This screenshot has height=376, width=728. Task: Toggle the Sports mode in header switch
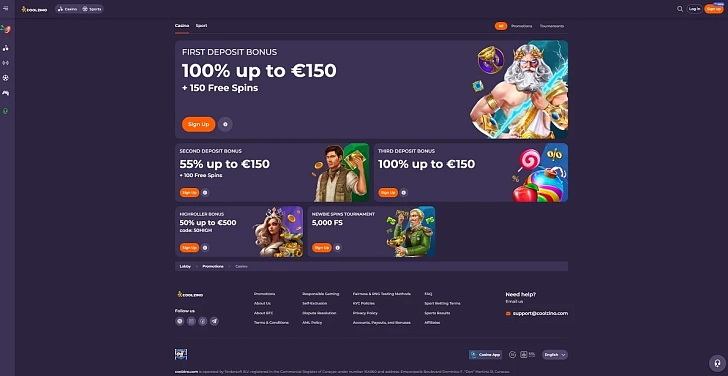tap(92, 9)
